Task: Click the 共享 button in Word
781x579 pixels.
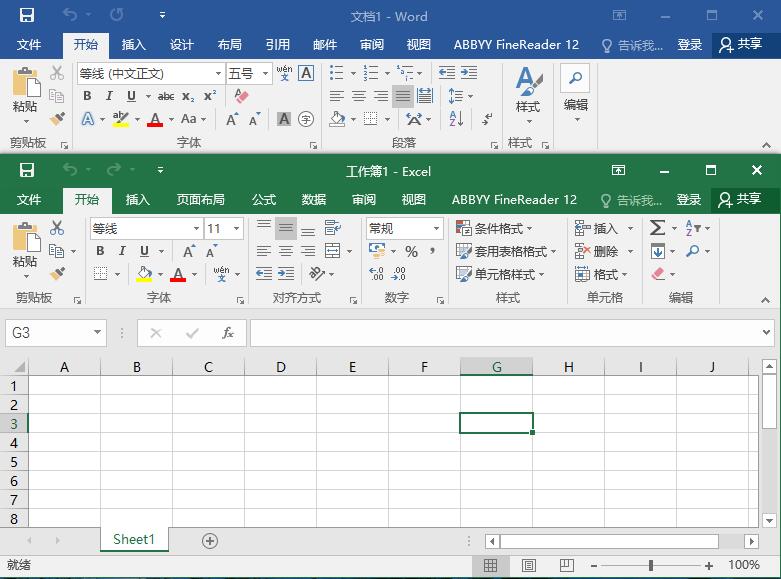Action: pyautogui.click(x=740, y=45)
